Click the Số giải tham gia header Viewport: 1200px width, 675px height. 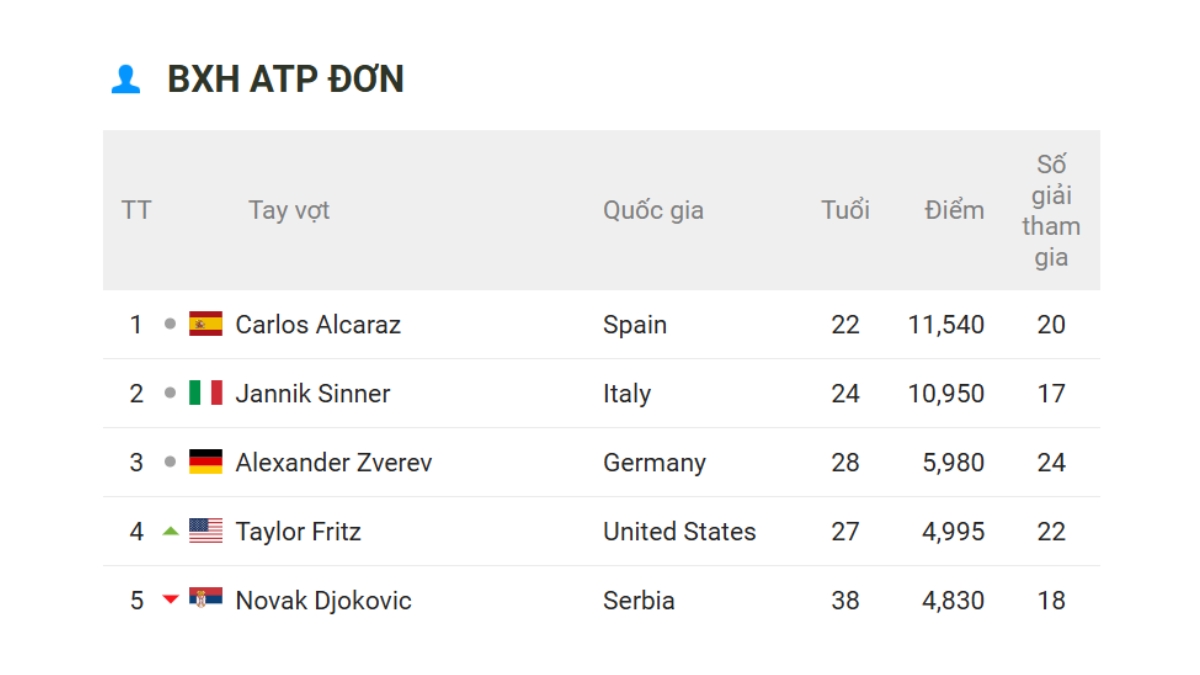pyautogui.click(x=1051, y=210)
